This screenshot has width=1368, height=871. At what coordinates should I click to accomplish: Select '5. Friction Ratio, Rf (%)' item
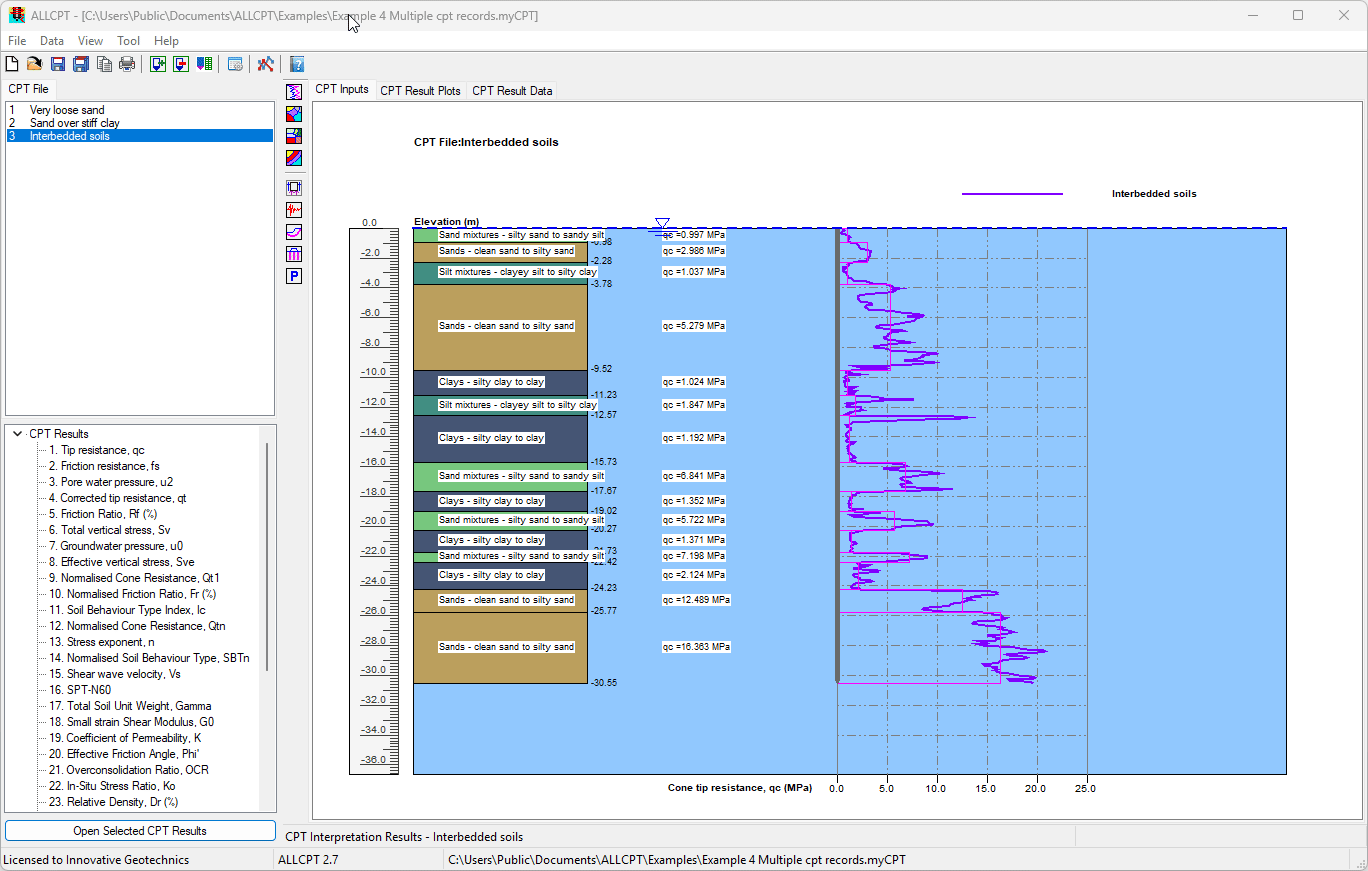point(102,514)
